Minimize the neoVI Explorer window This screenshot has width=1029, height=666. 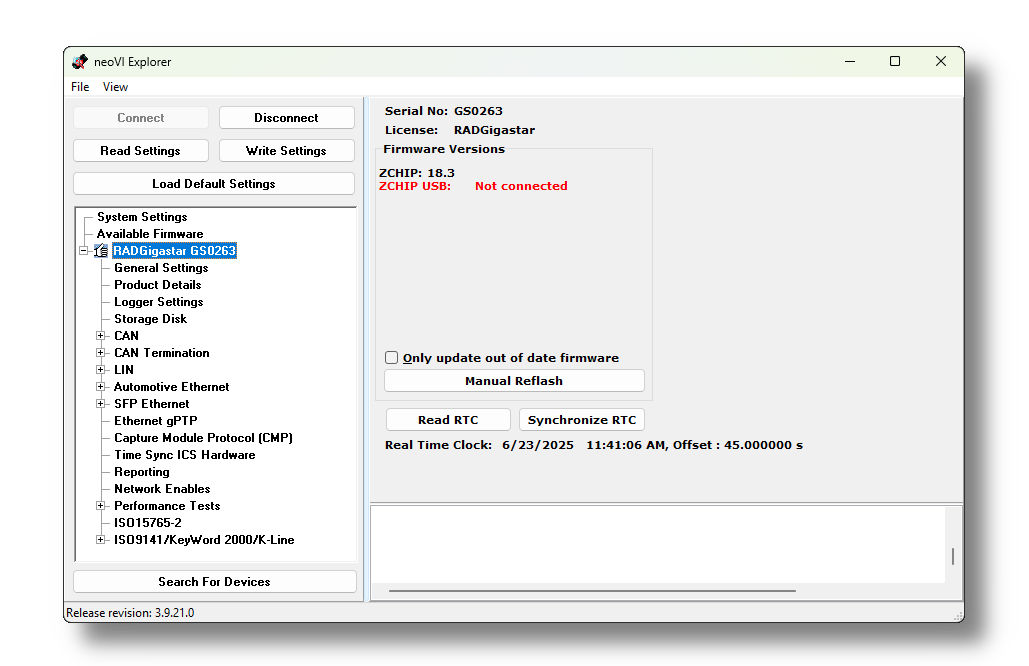850,62
